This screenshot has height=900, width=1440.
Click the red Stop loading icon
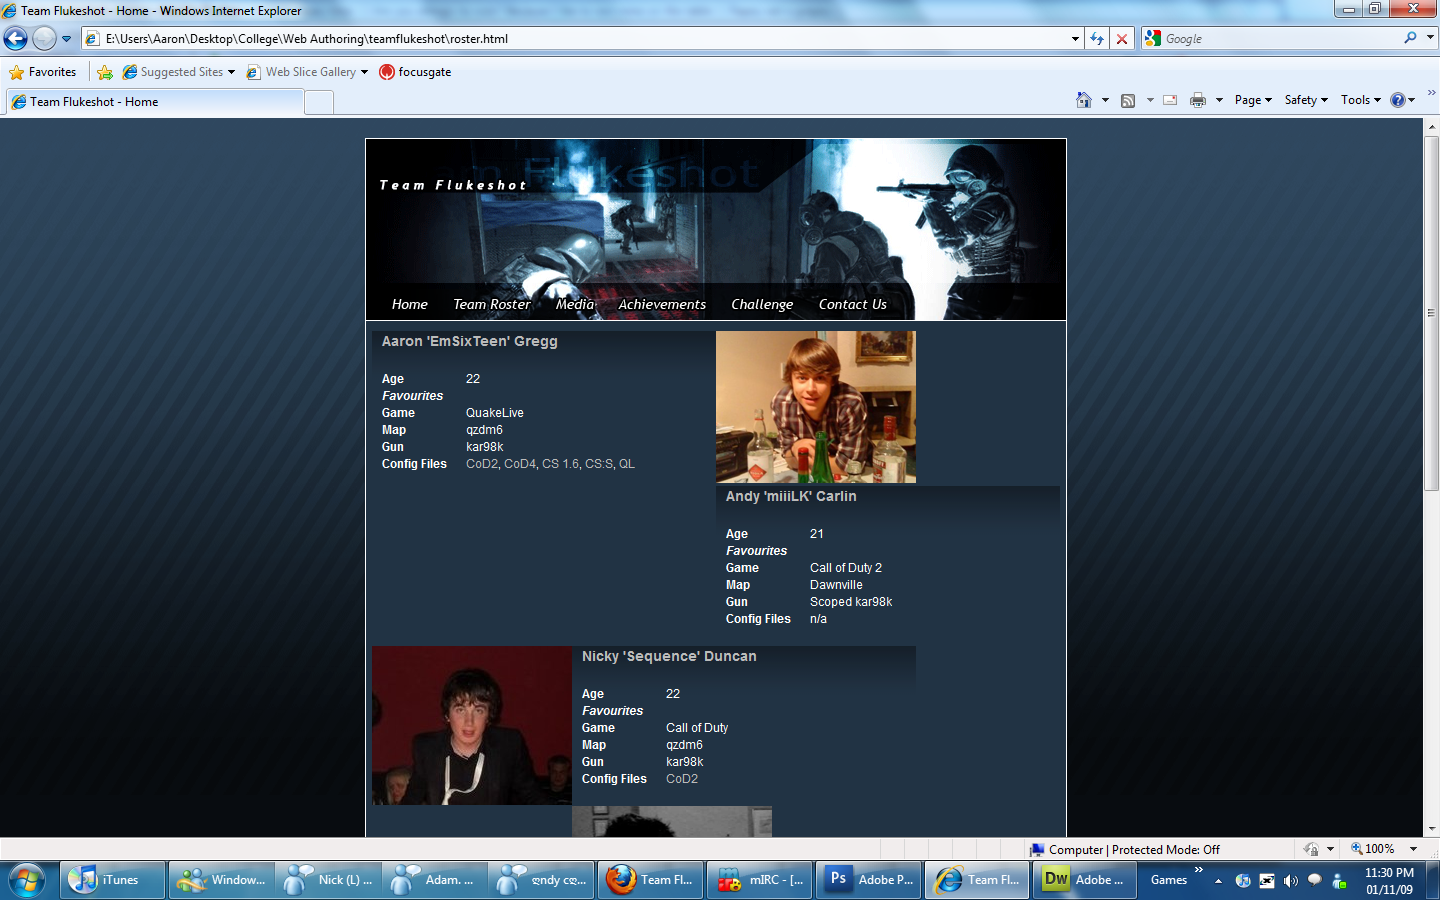[x=1122, y=39]
